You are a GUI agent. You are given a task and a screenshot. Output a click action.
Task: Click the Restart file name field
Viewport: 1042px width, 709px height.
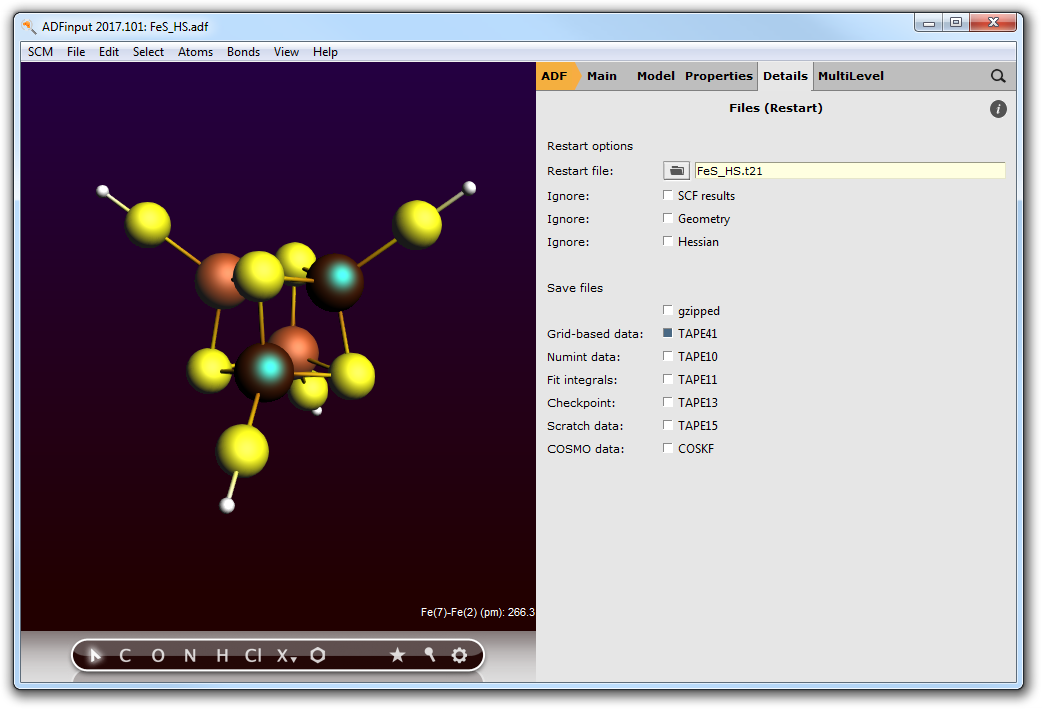click(850, 171)
